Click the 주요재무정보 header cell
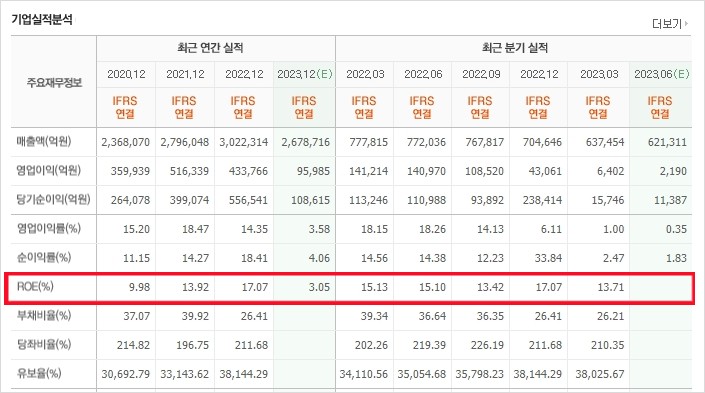705x393 pixels. click(x=54, y=82)
